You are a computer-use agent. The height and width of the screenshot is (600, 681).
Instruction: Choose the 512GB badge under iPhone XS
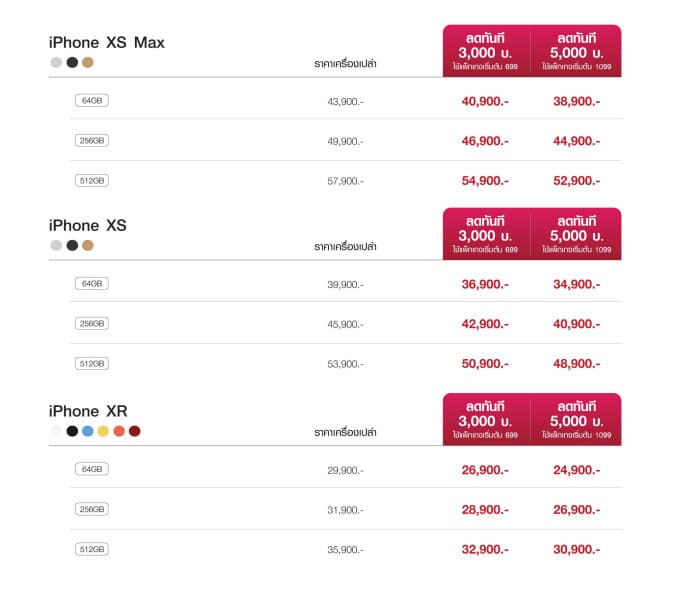click(x=92, y=363)
